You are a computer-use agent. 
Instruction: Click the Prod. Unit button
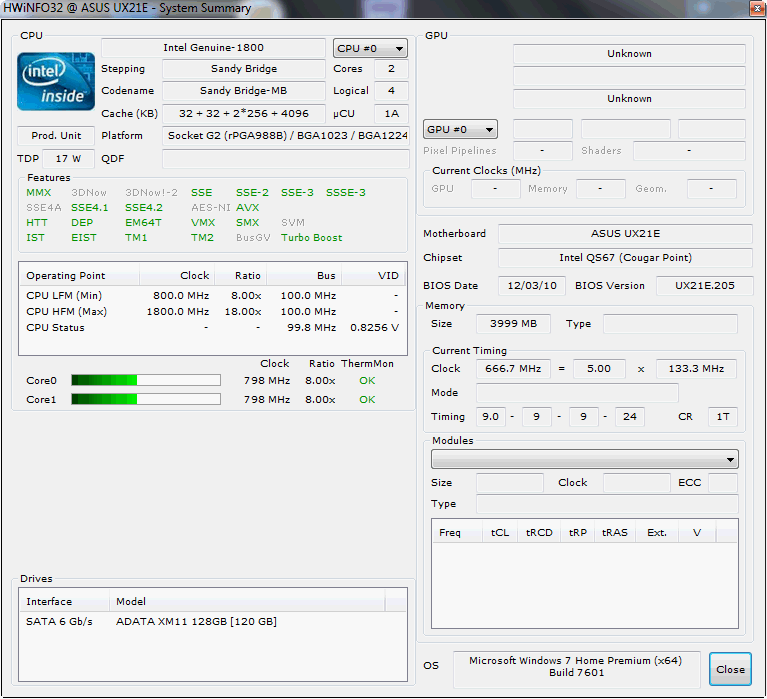56,135
